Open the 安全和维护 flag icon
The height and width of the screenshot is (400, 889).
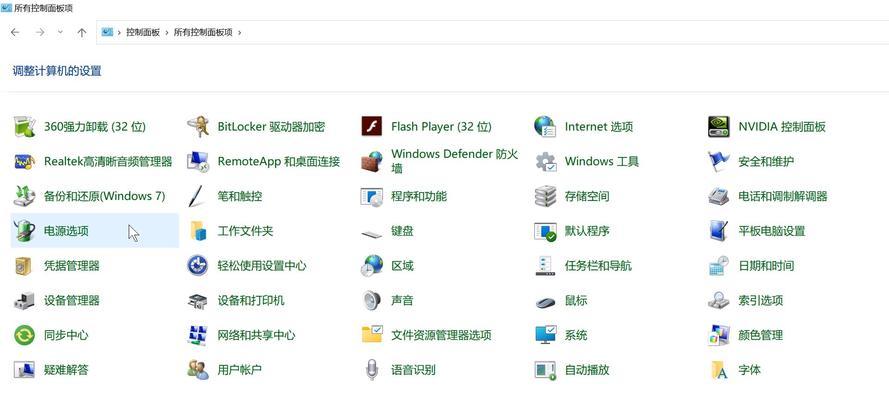tap(719, 161)
